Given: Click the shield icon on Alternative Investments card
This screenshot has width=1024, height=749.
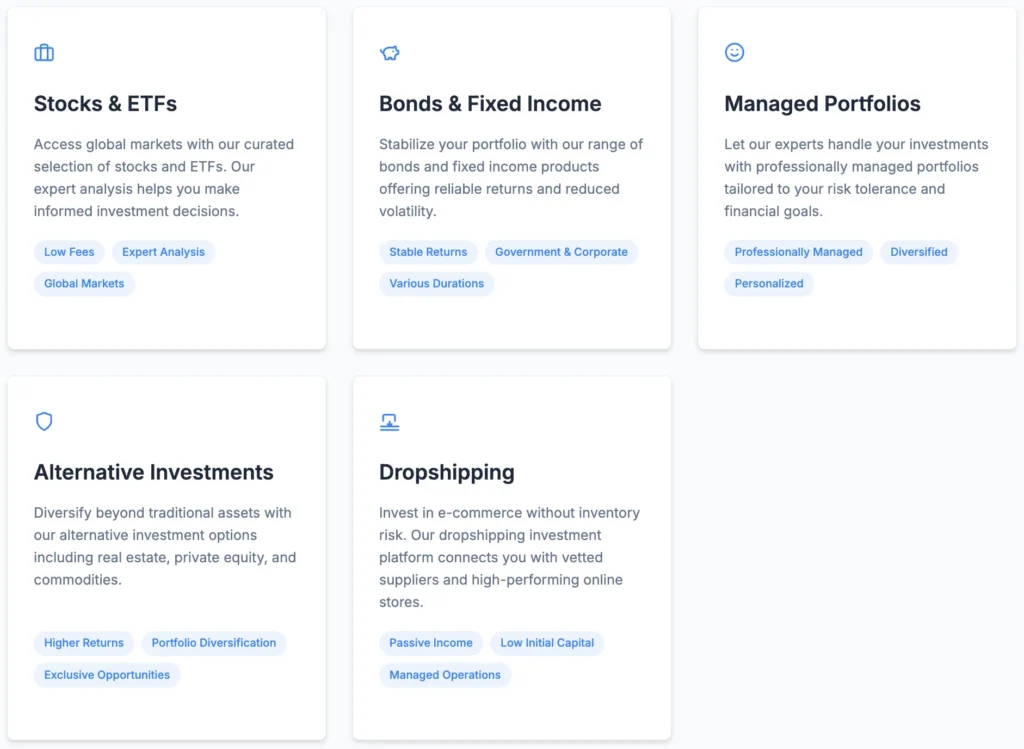Looking at the screenshot, I should click(x=44, y=421).
